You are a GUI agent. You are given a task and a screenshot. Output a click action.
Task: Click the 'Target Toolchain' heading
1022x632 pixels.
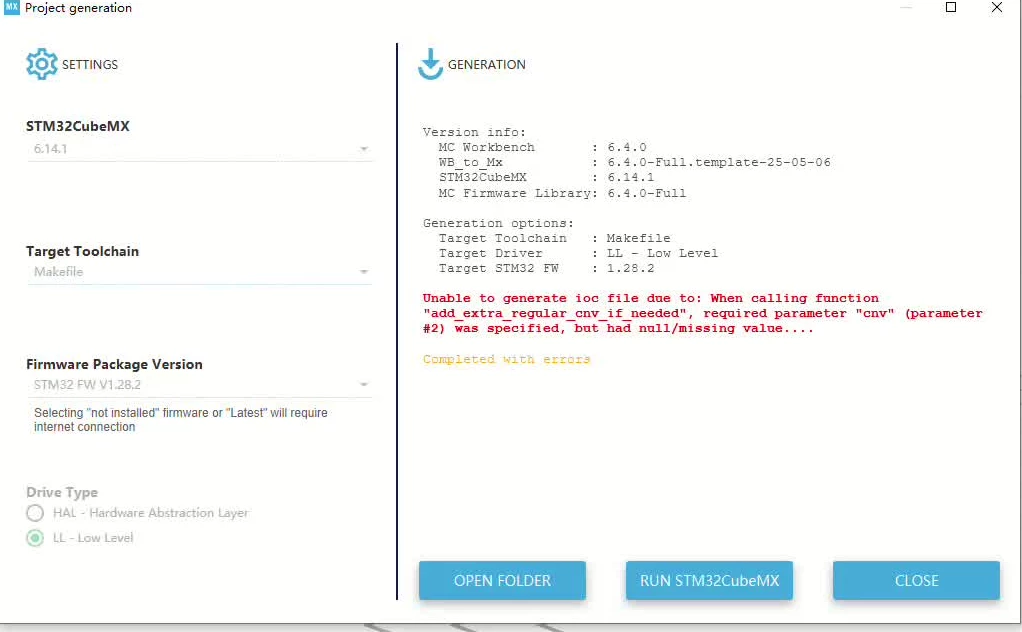tap(82, 251)
